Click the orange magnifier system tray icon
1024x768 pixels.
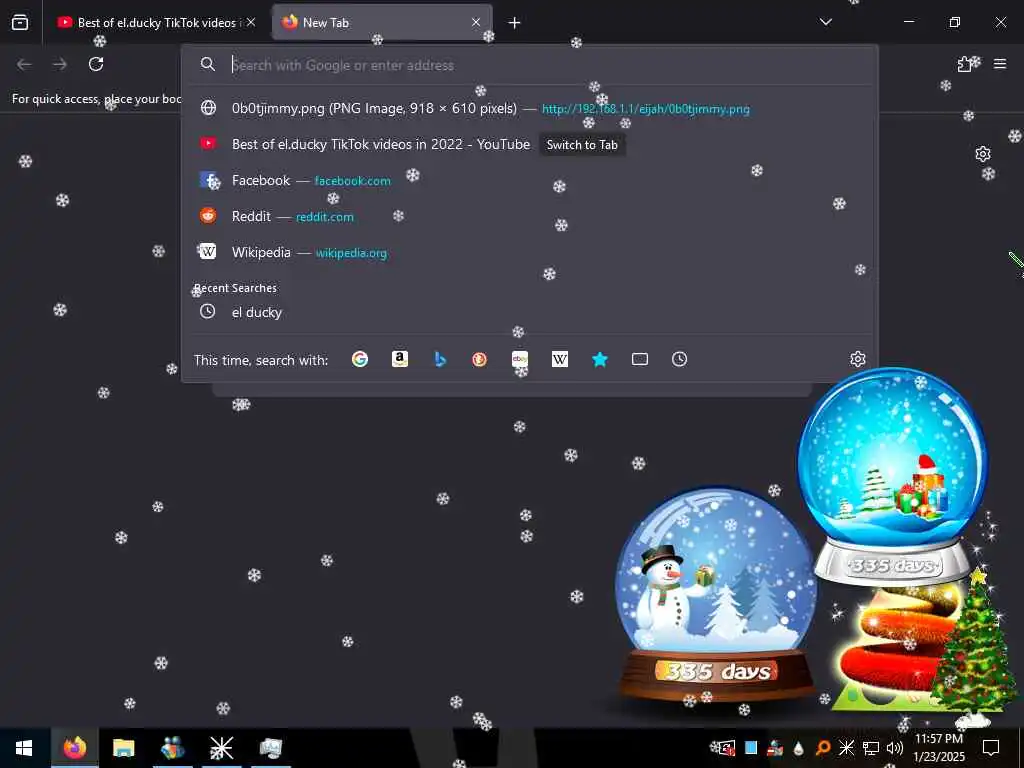823,748
